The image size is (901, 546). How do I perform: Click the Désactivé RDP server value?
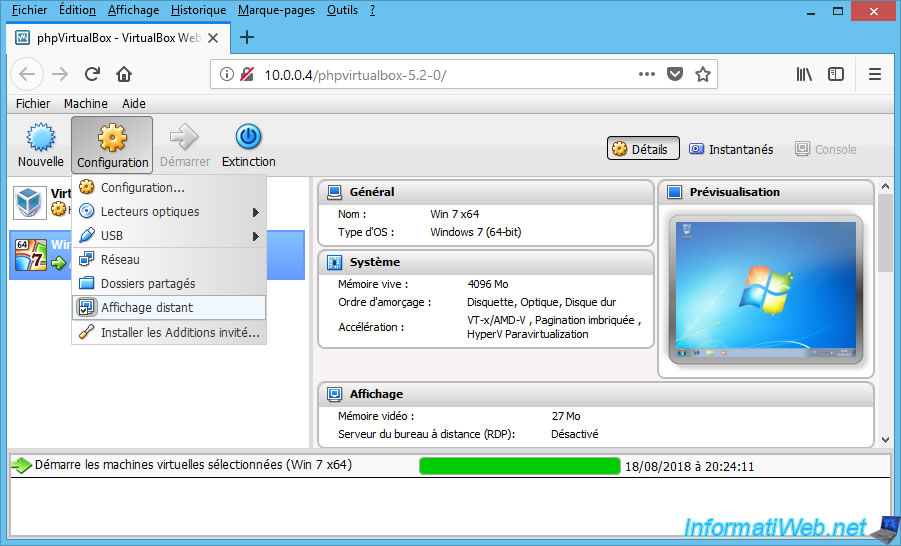pos(575,434)
